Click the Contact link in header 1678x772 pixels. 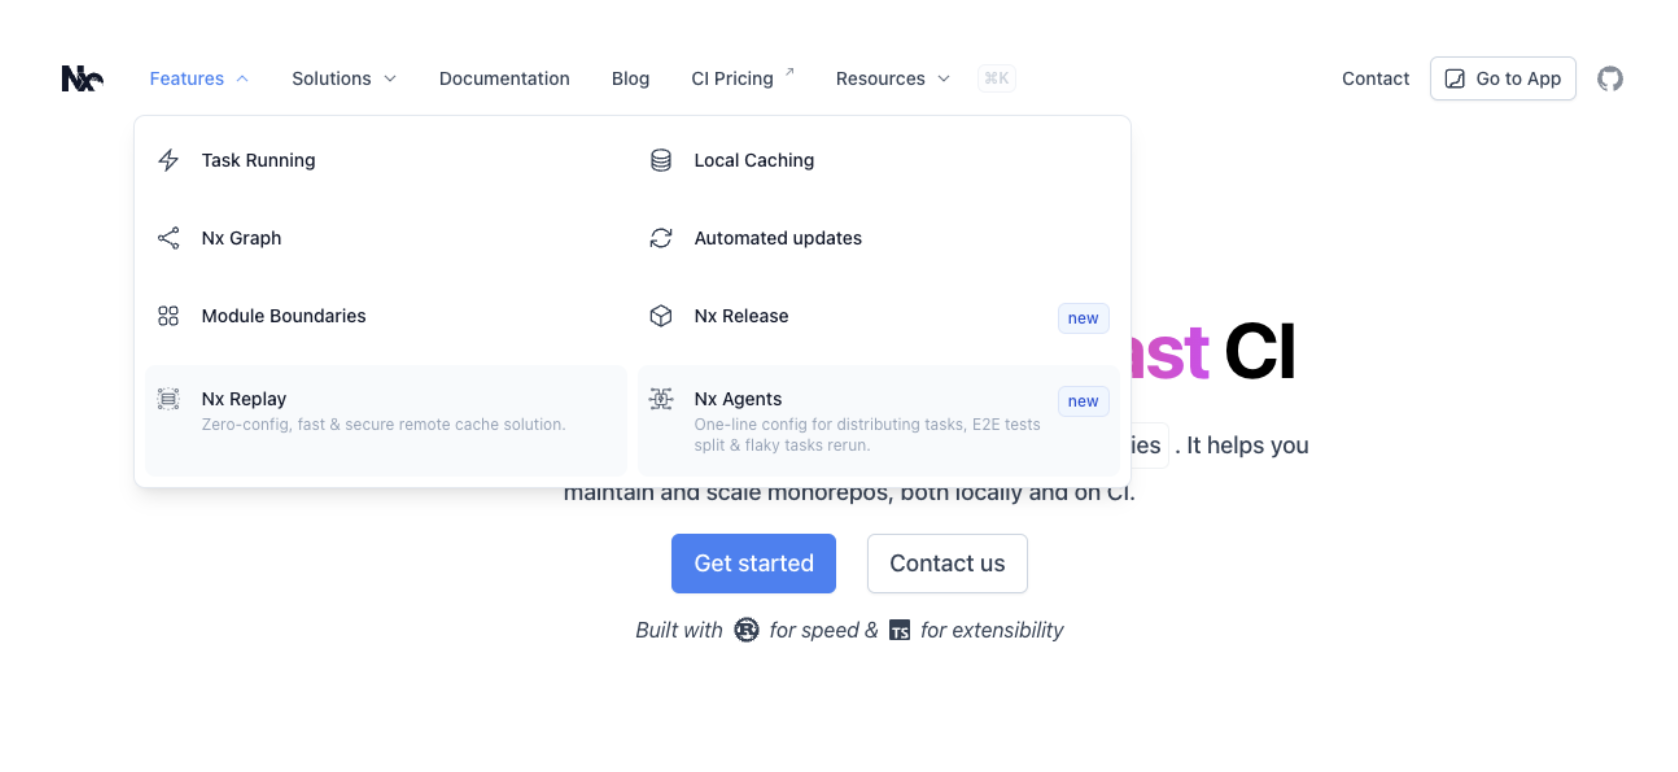point(1375,78)
